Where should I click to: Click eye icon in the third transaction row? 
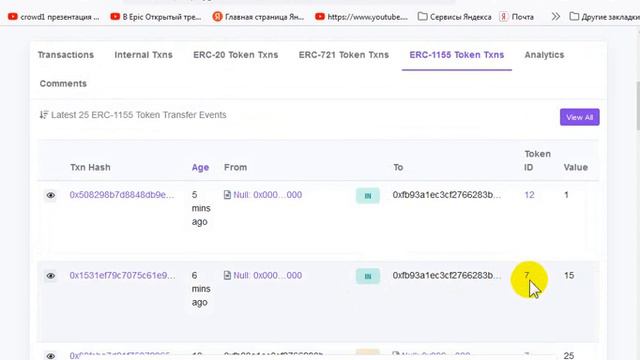(x=51, y=356)
